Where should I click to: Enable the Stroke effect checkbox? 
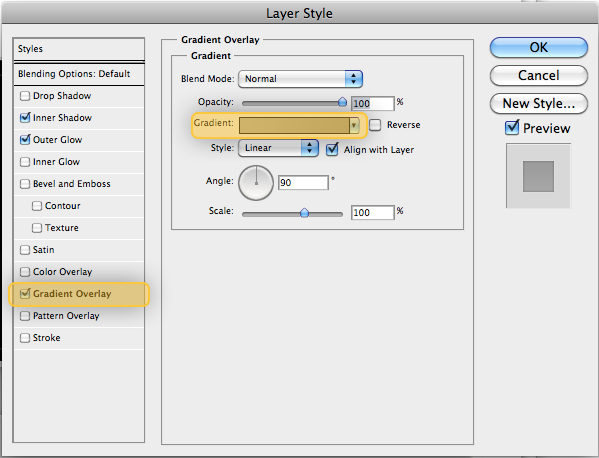(x=25, y=338)
